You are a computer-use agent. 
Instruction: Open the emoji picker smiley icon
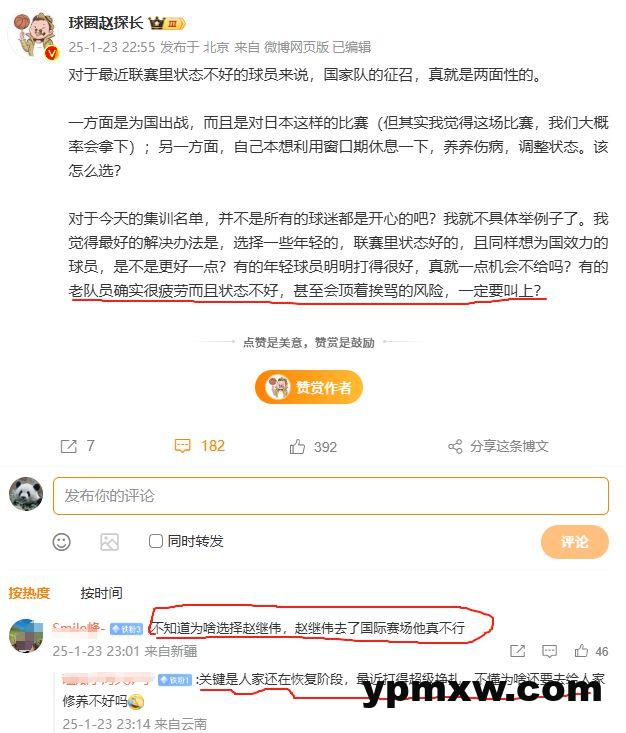pyautogui.click(x=62, y=542)
